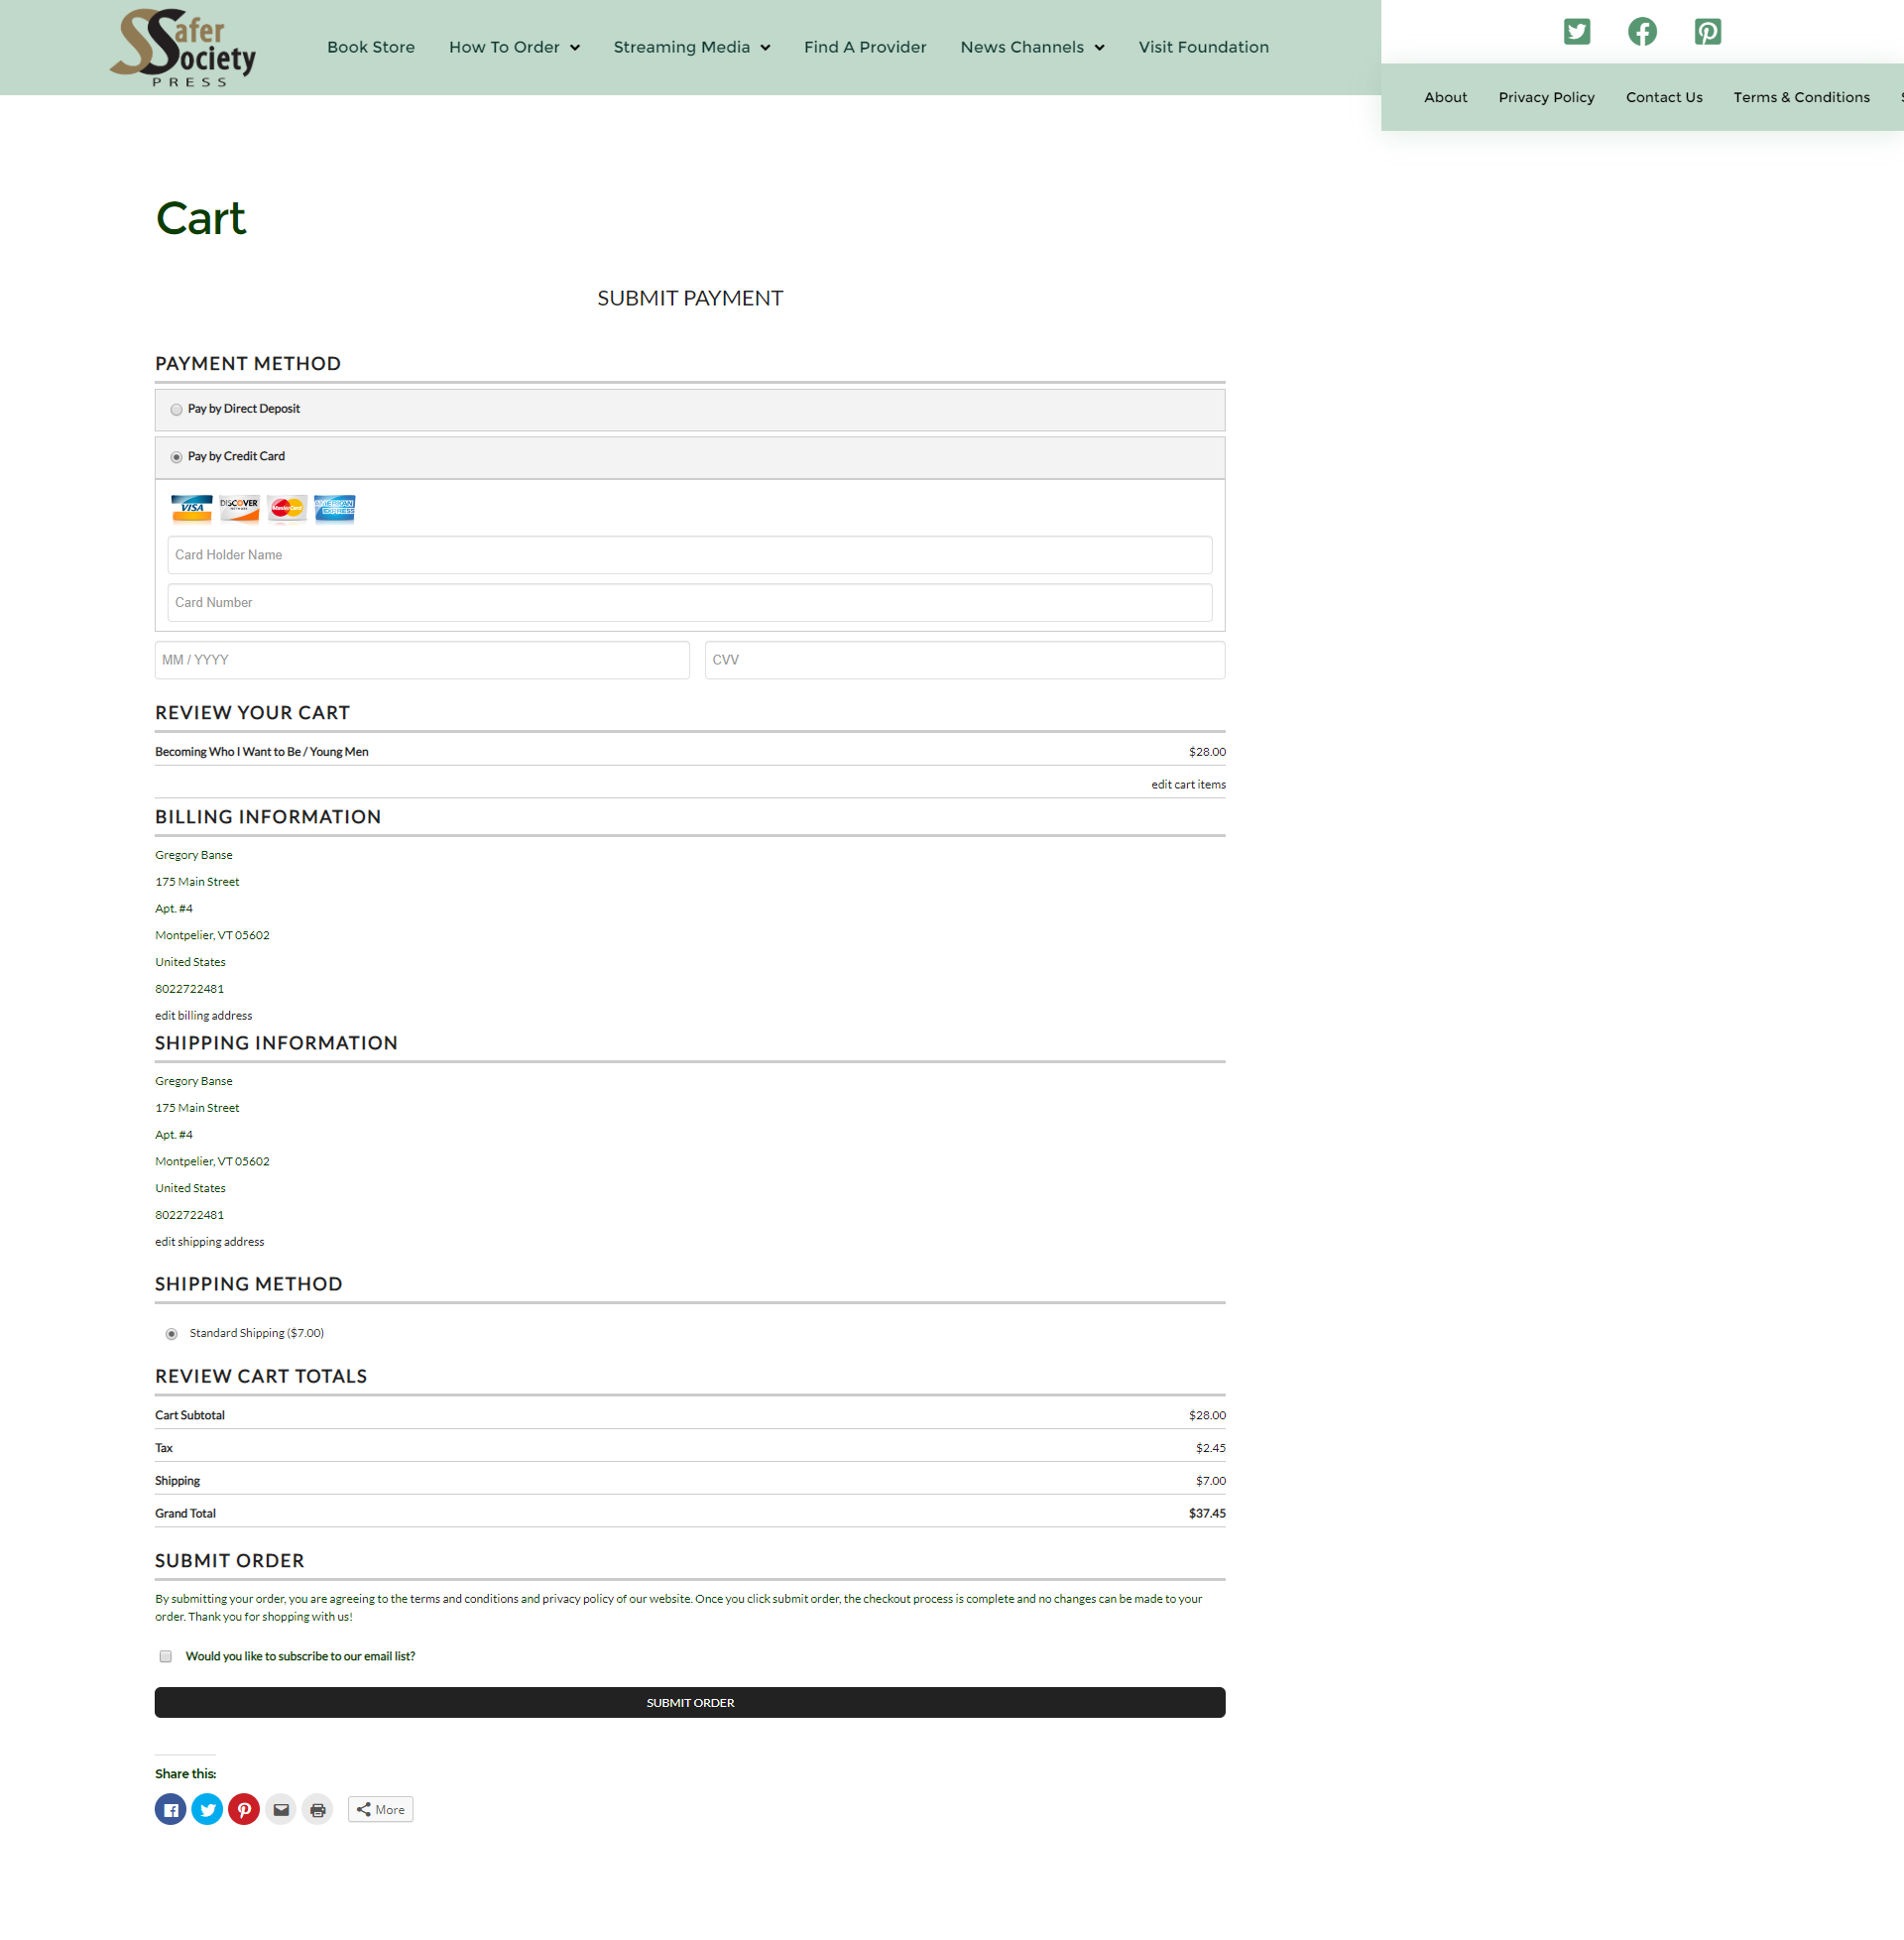Click the Safer Society Press logo
This screenshot has height=1940, width=1904.
(x=183, y=47)
